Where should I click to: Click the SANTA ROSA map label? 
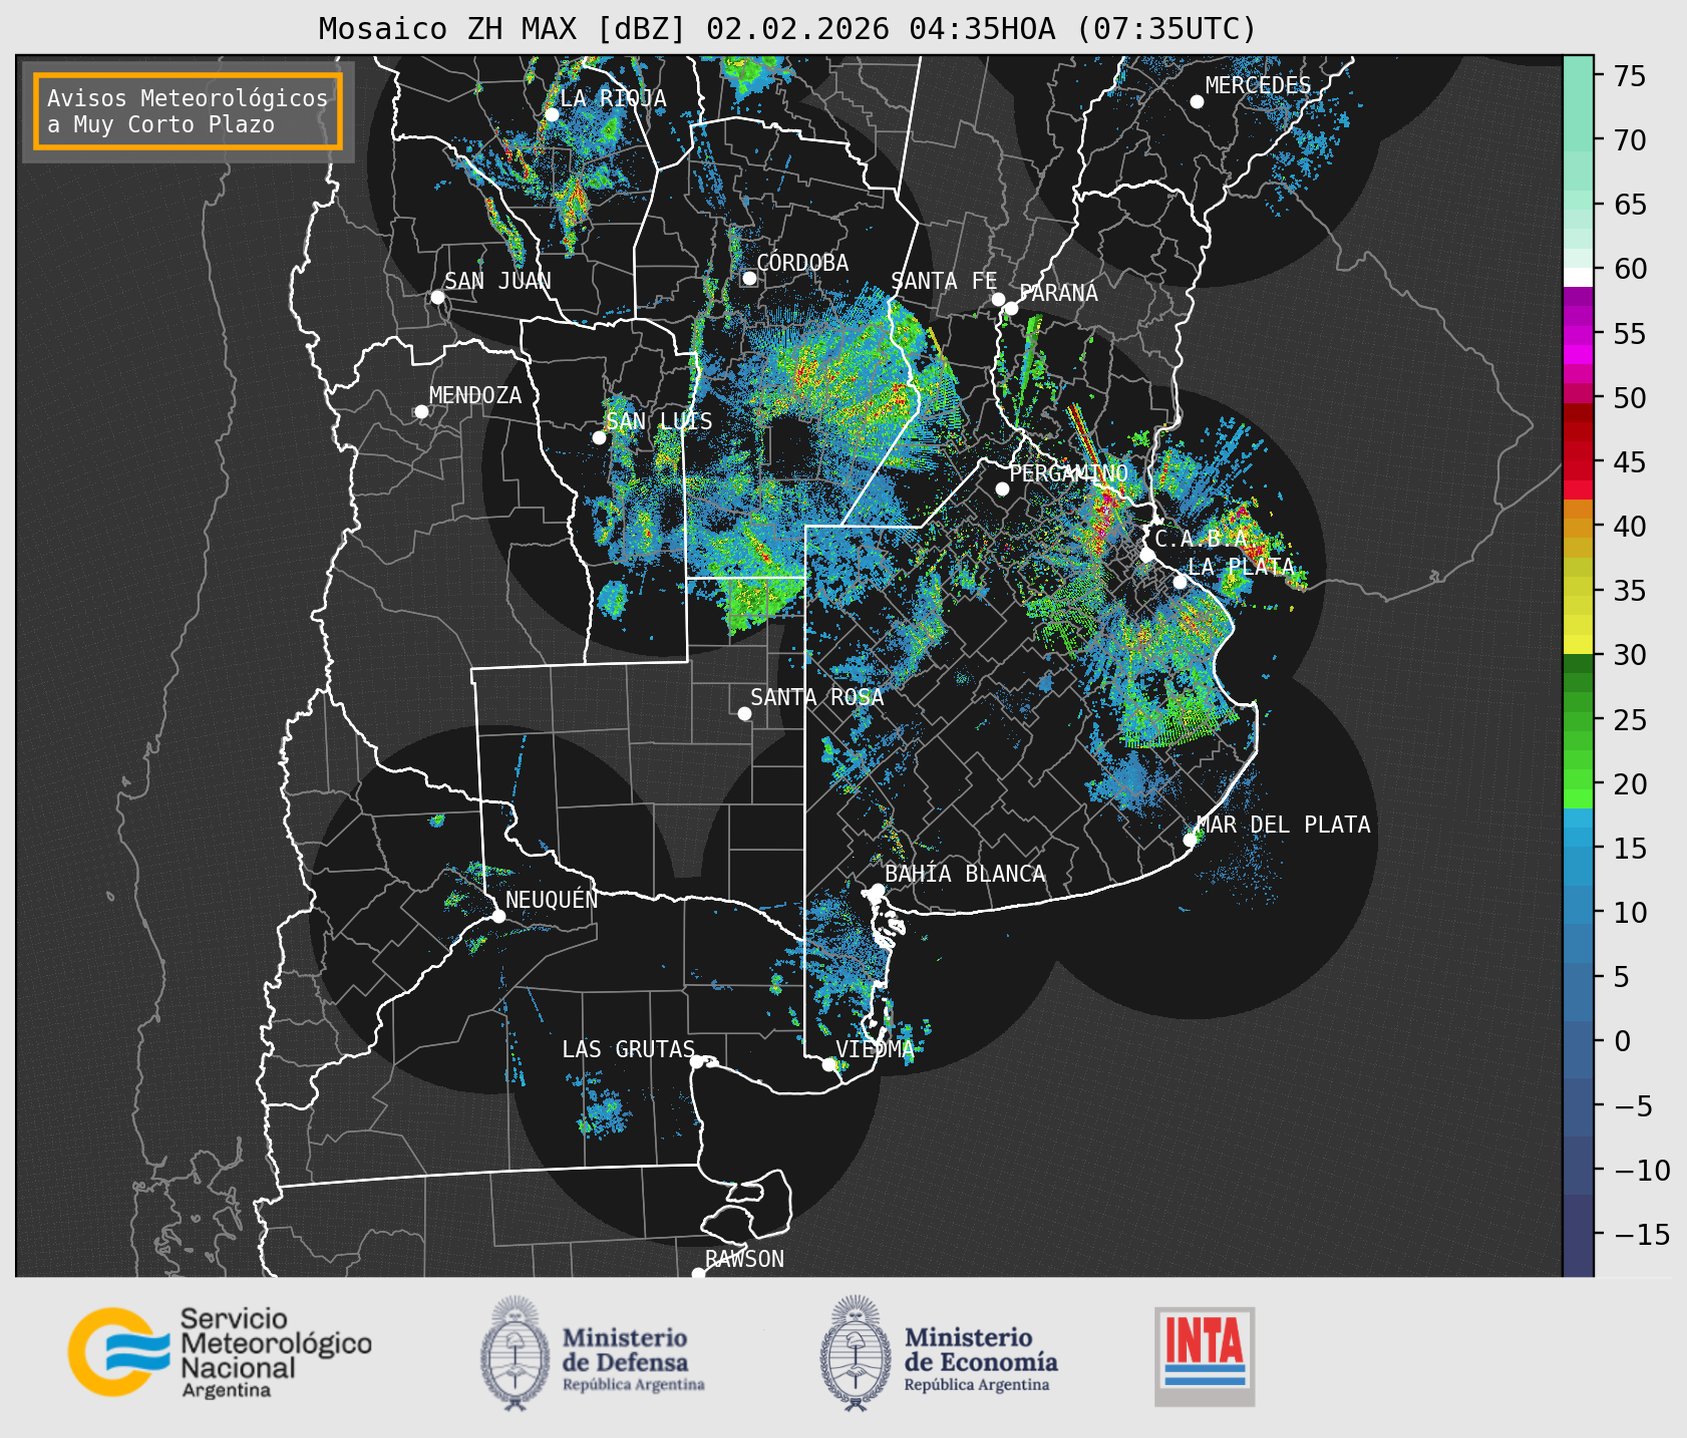(817, 697)
